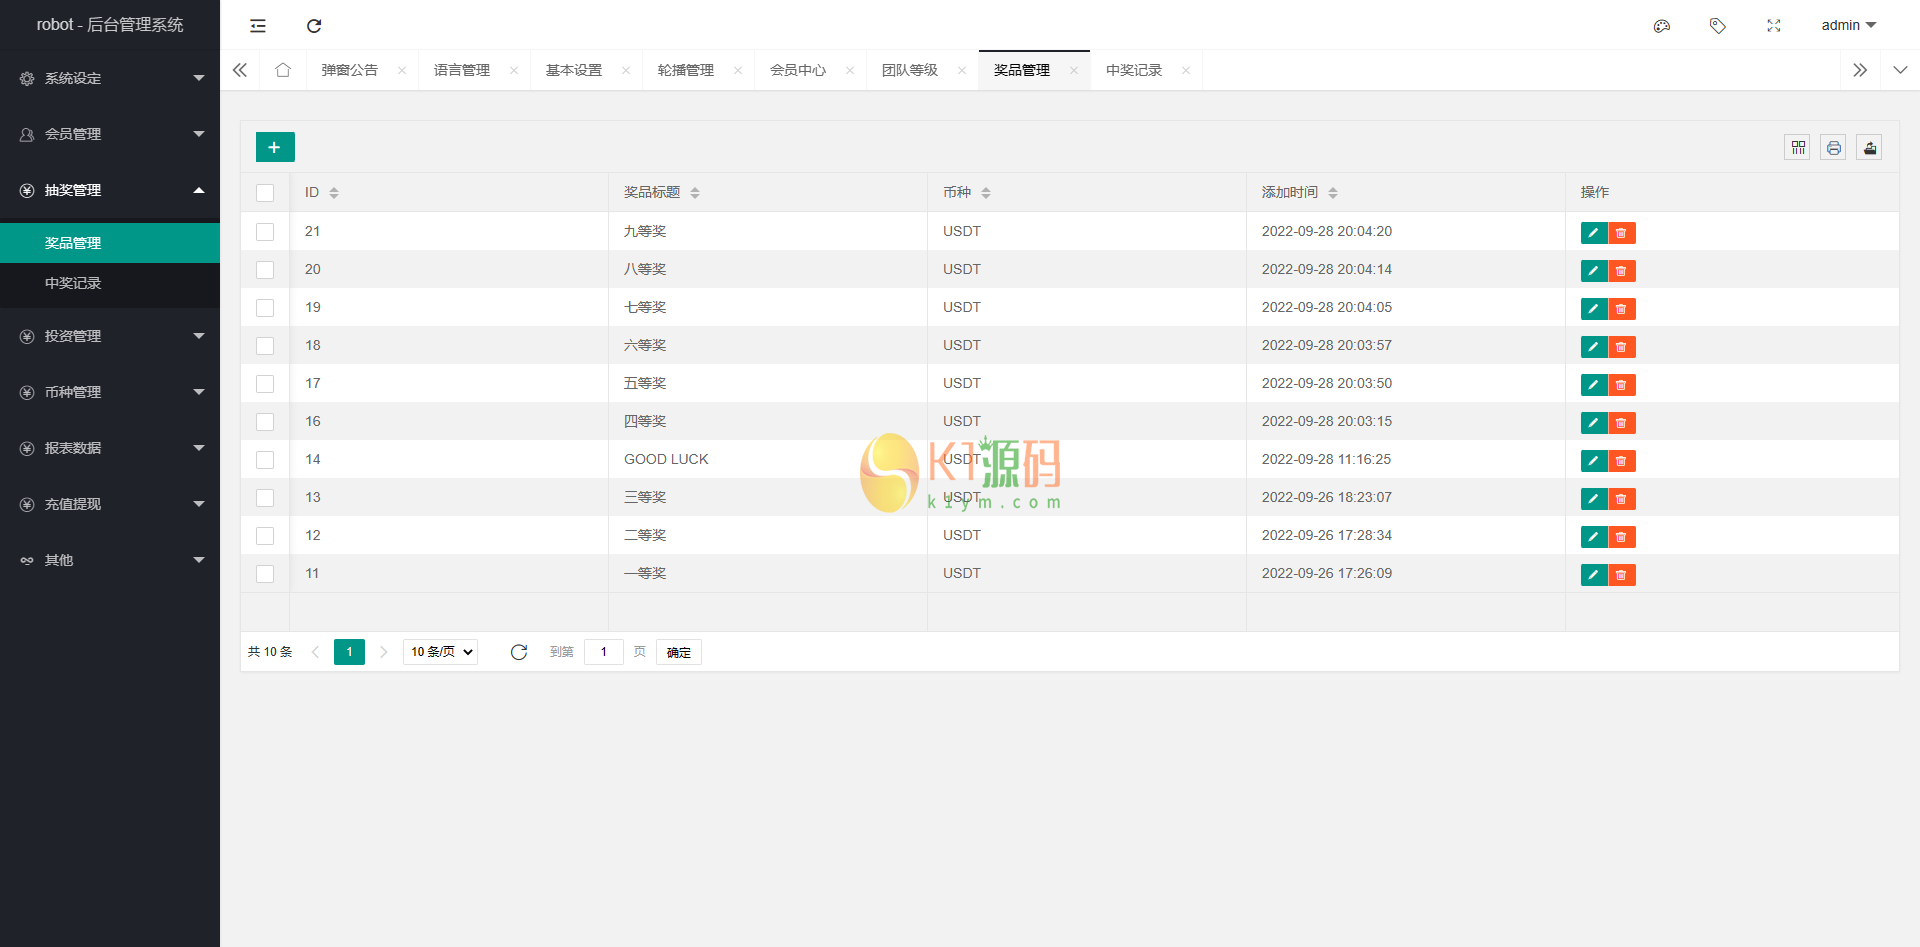This screenshot has width=1920, height=947.
Task: Collapse the sidebar using the hamburger menu icon
Action: point(258,26)
